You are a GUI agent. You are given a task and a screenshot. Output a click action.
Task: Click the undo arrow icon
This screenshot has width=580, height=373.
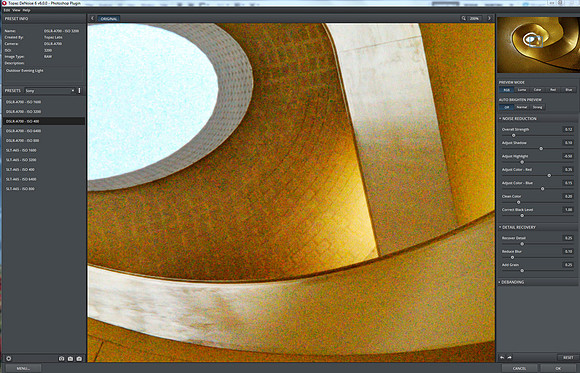pos(502,357)
